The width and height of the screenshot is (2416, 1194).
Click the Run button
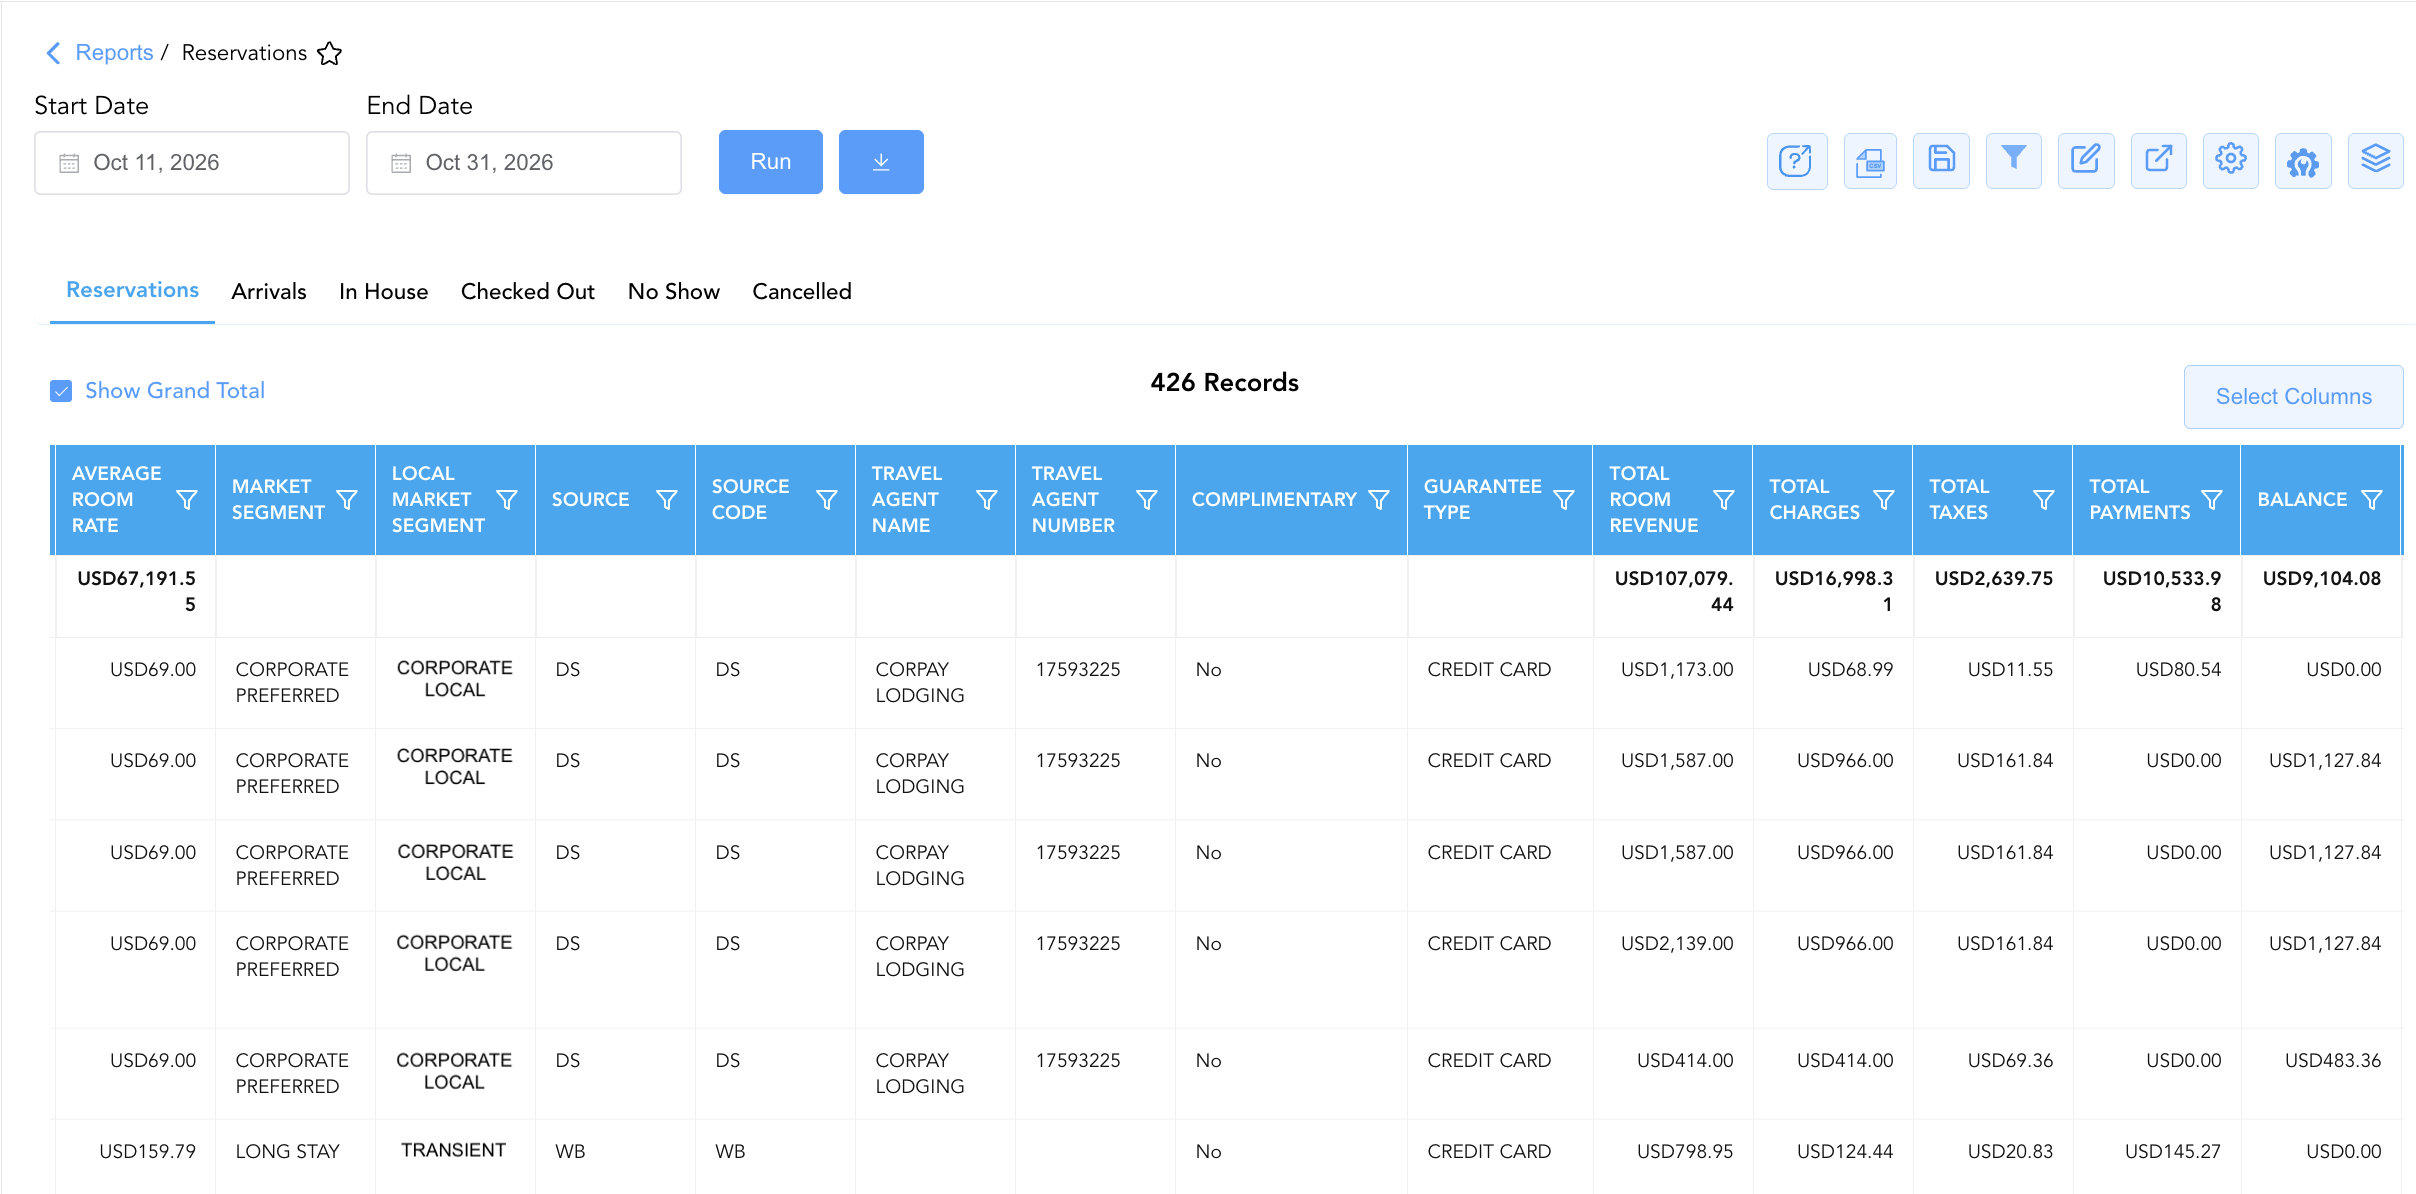coord(771,162)
